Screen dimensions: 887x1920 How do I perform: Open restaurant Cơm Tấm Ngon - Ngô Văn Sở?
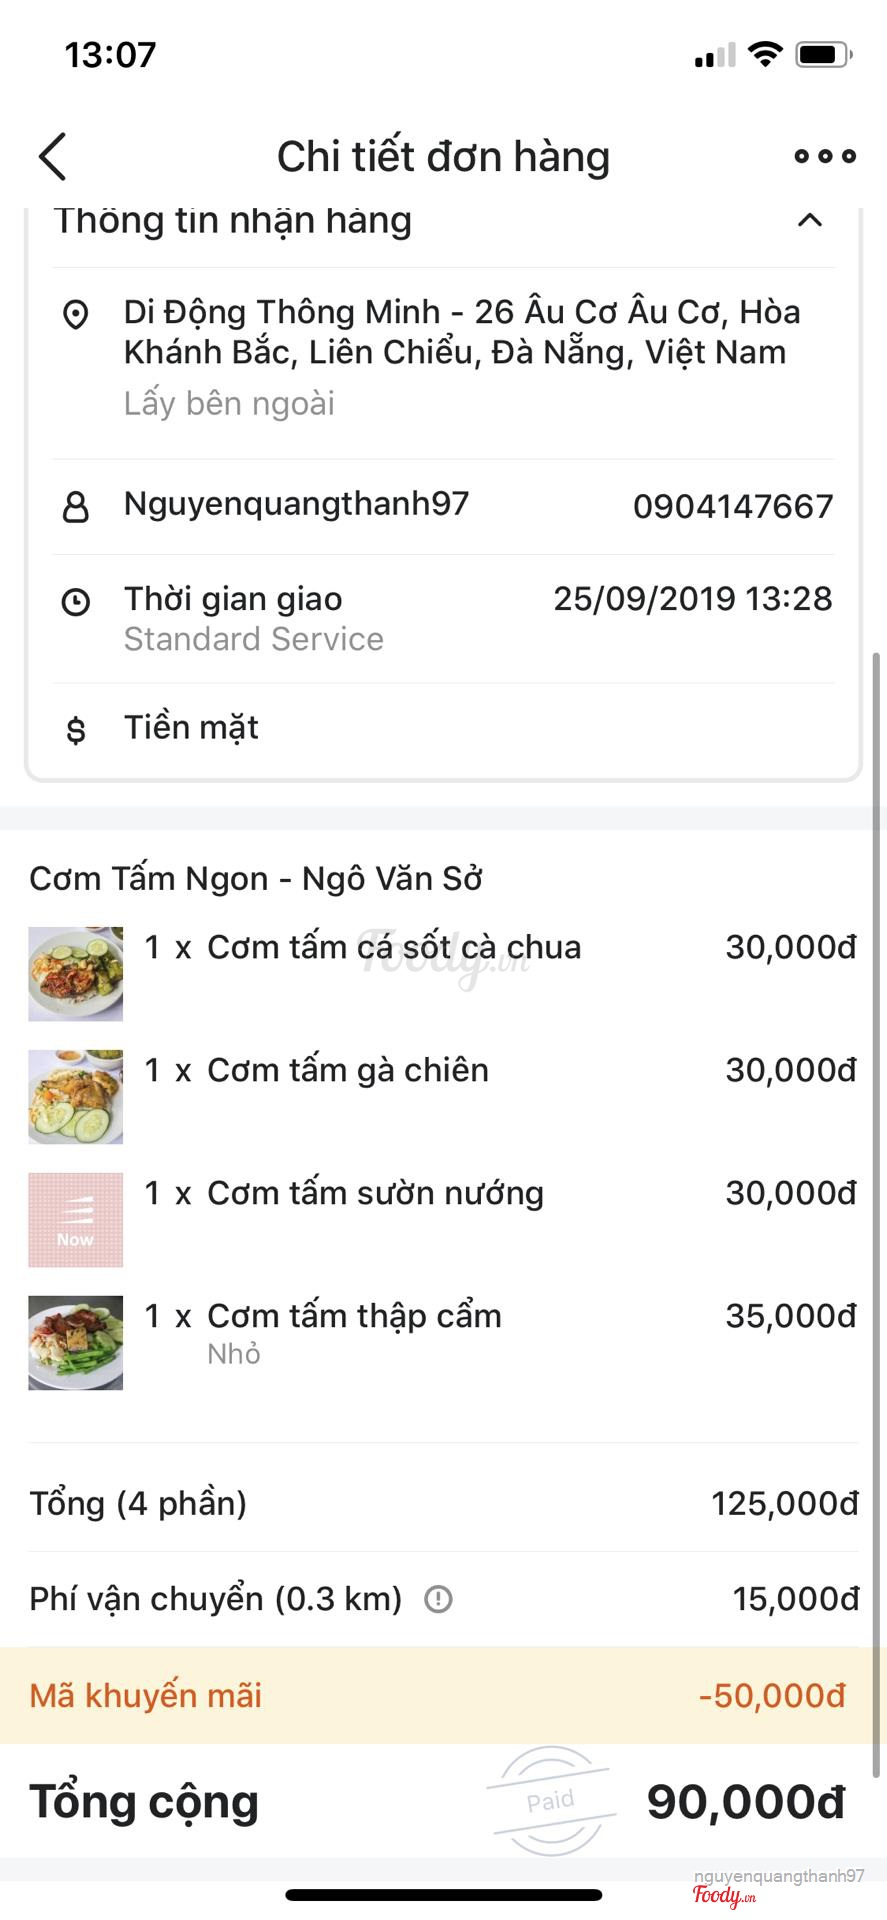pyautogui.click(x=256, y=879)
